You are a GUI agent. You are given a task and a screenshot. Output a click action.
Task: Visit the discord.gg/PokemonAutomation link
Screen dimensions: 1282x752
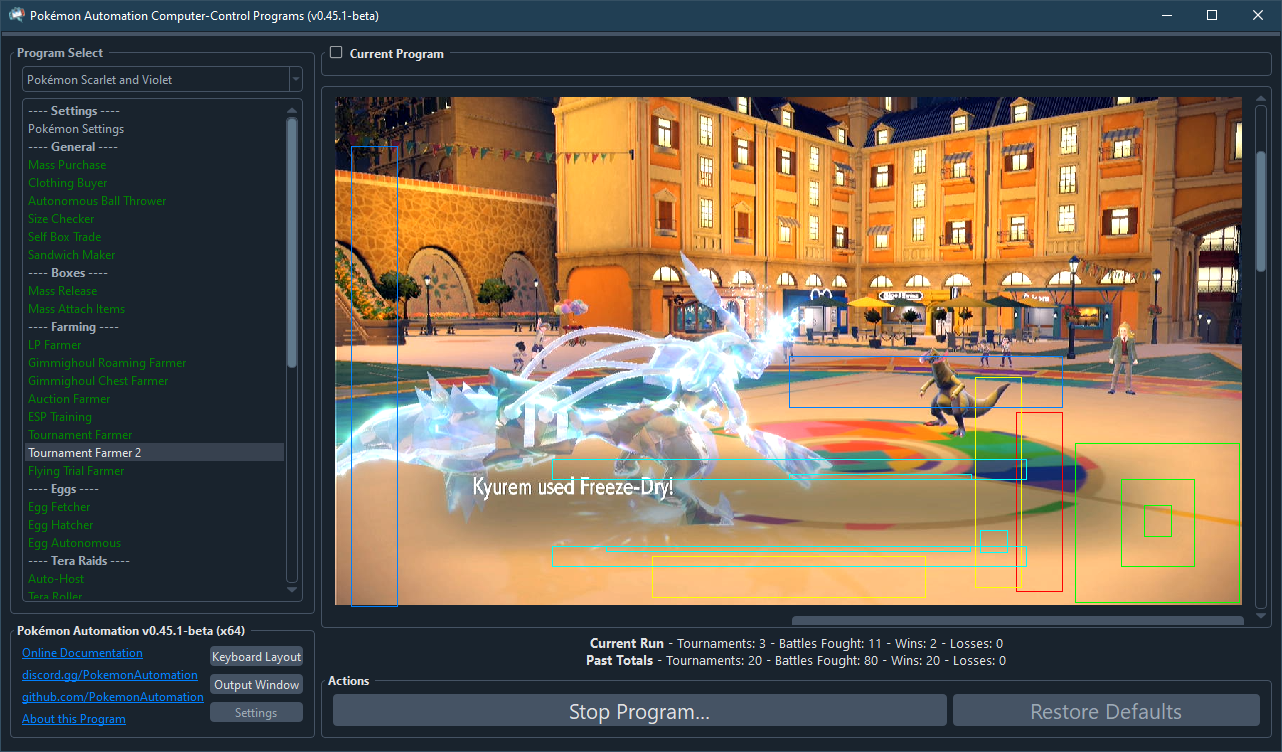coord(110,675)
